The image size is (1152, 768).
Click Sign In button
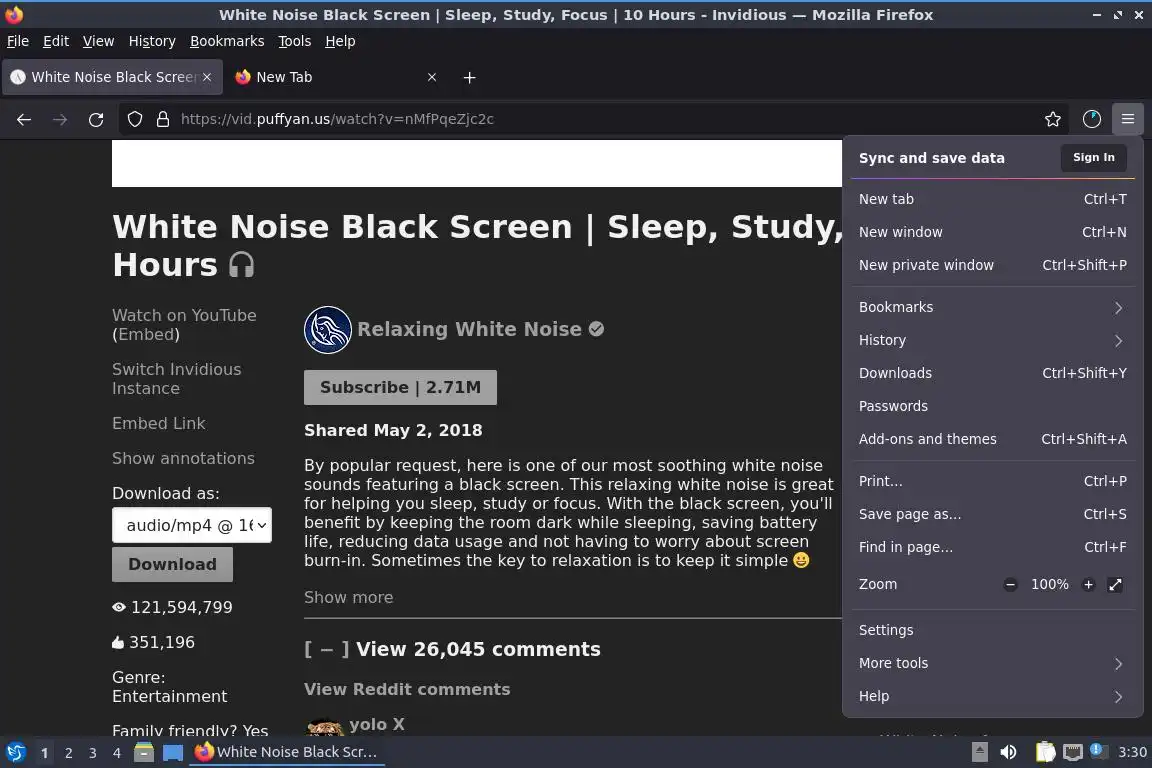[x=1093, y=157]
